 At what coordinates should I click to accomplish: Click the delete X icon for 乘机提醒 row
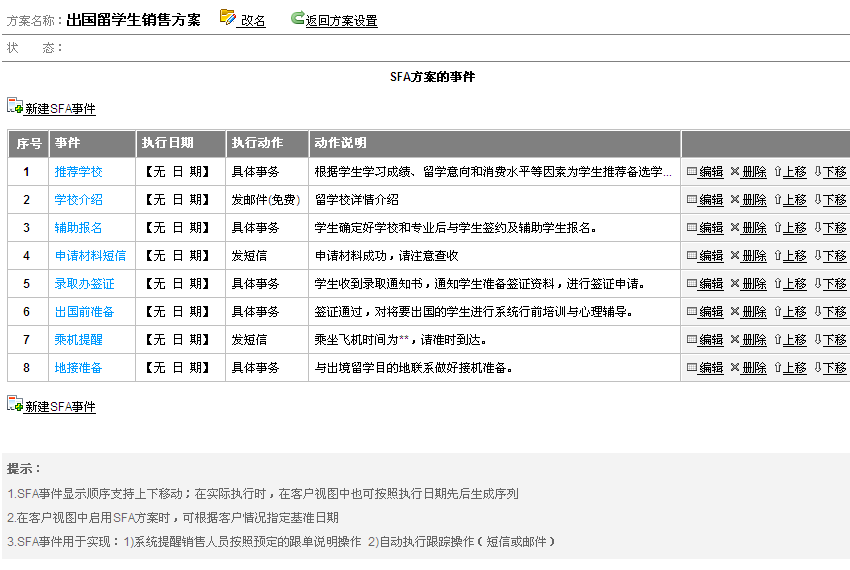(735, 340)
